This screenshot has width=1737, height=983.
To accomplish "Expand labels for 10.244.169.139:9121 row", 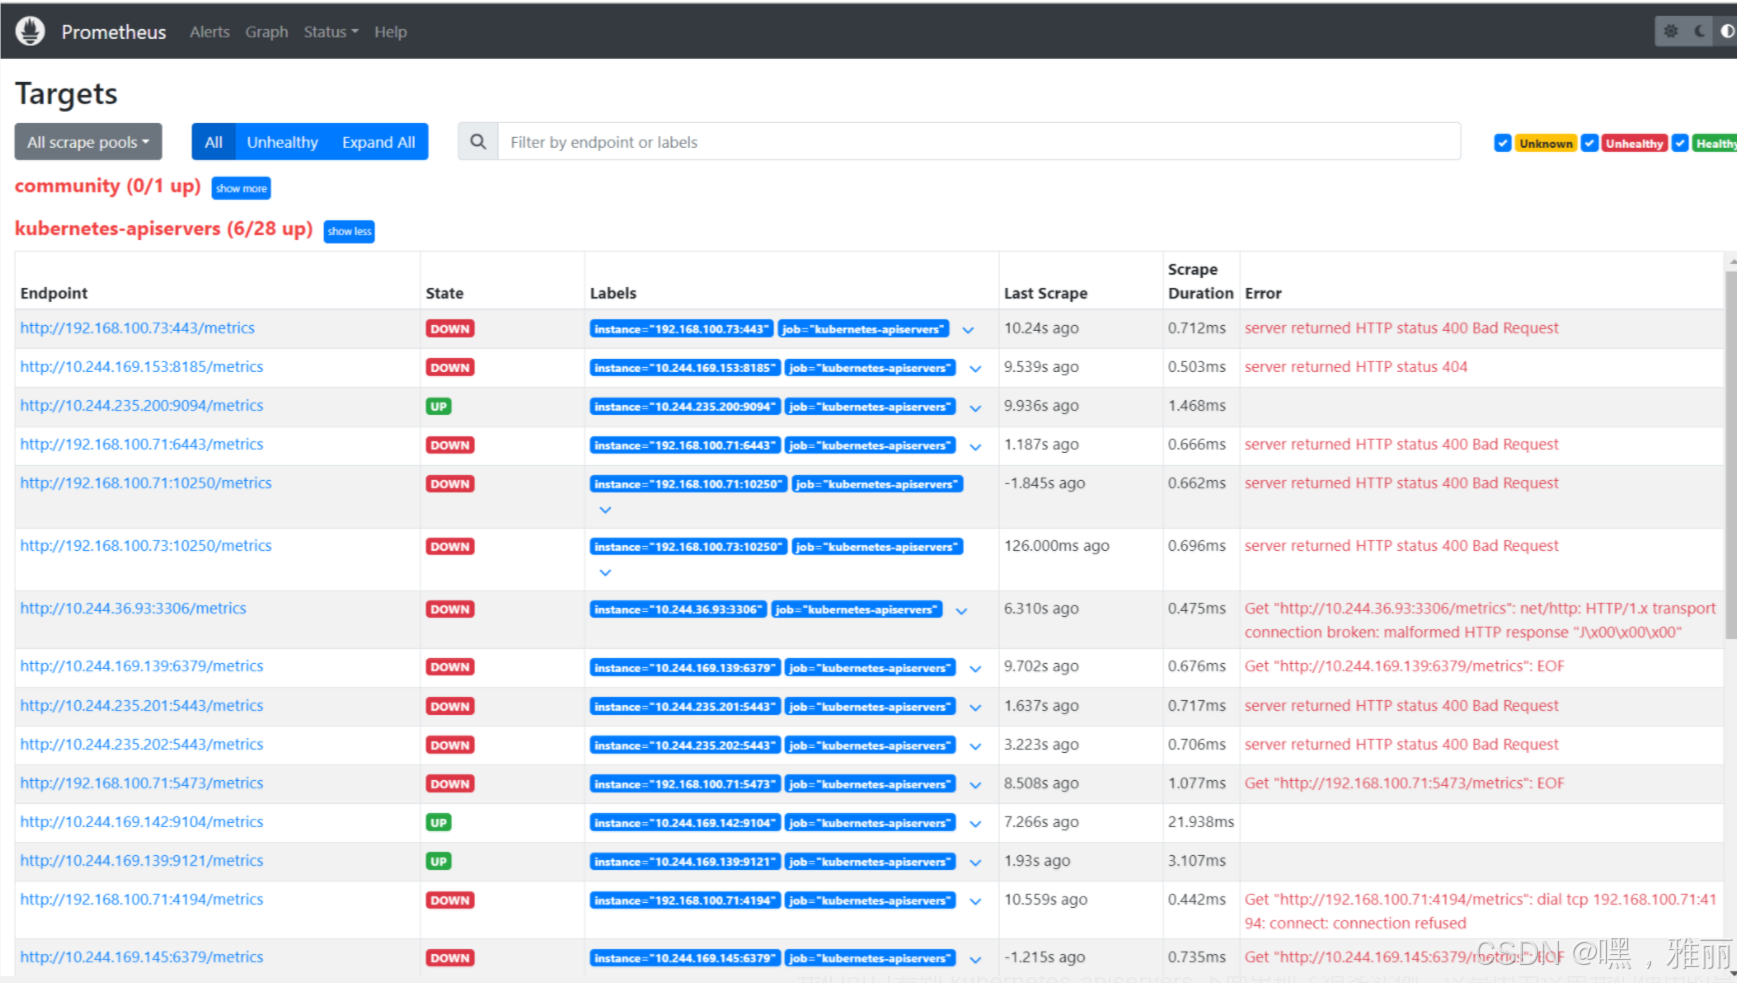I will tap(975, 863).
